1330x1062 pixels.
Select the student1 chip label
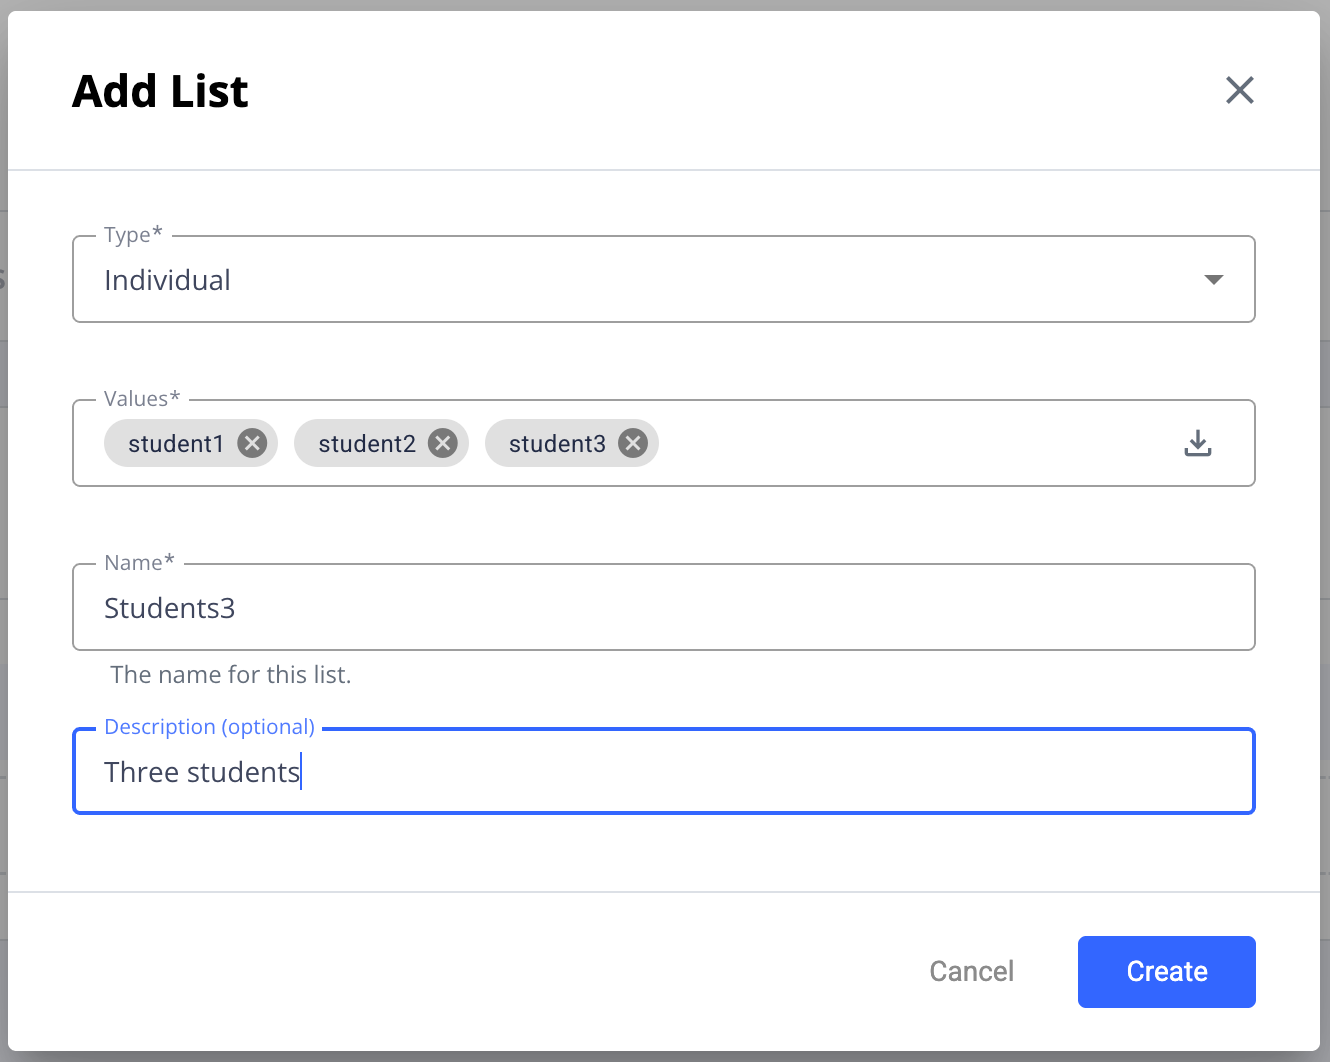coord(176,443)
